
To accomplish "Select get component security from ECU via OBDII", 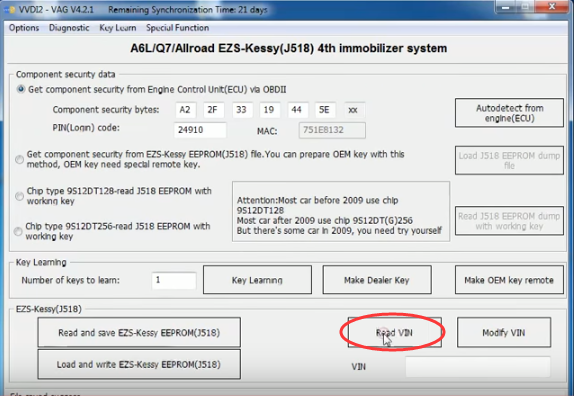I will (x=21, y=89).
